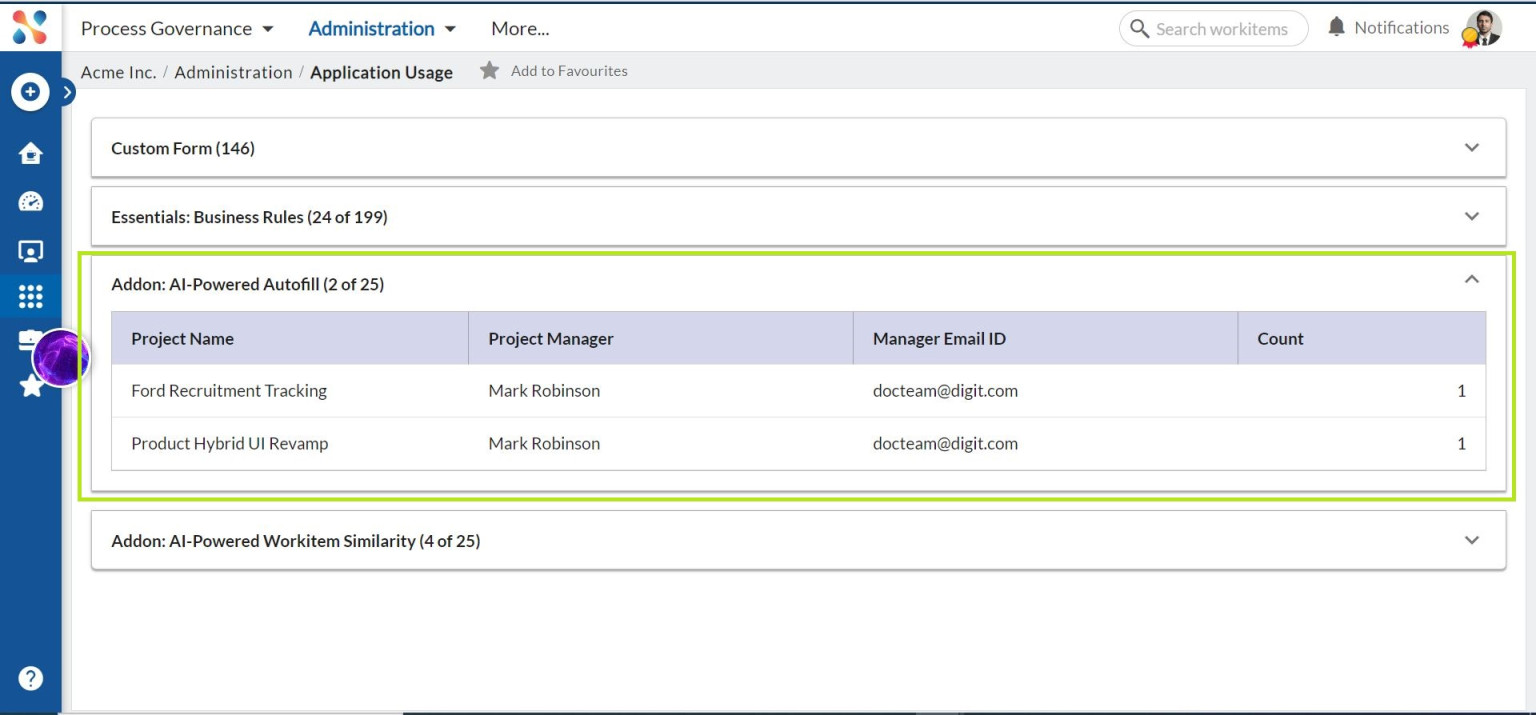The image size is (1536, 715).
Task: Expand the Custom Form (146) section chevron
Action: pyautogui.click(x=1471, y=148)
